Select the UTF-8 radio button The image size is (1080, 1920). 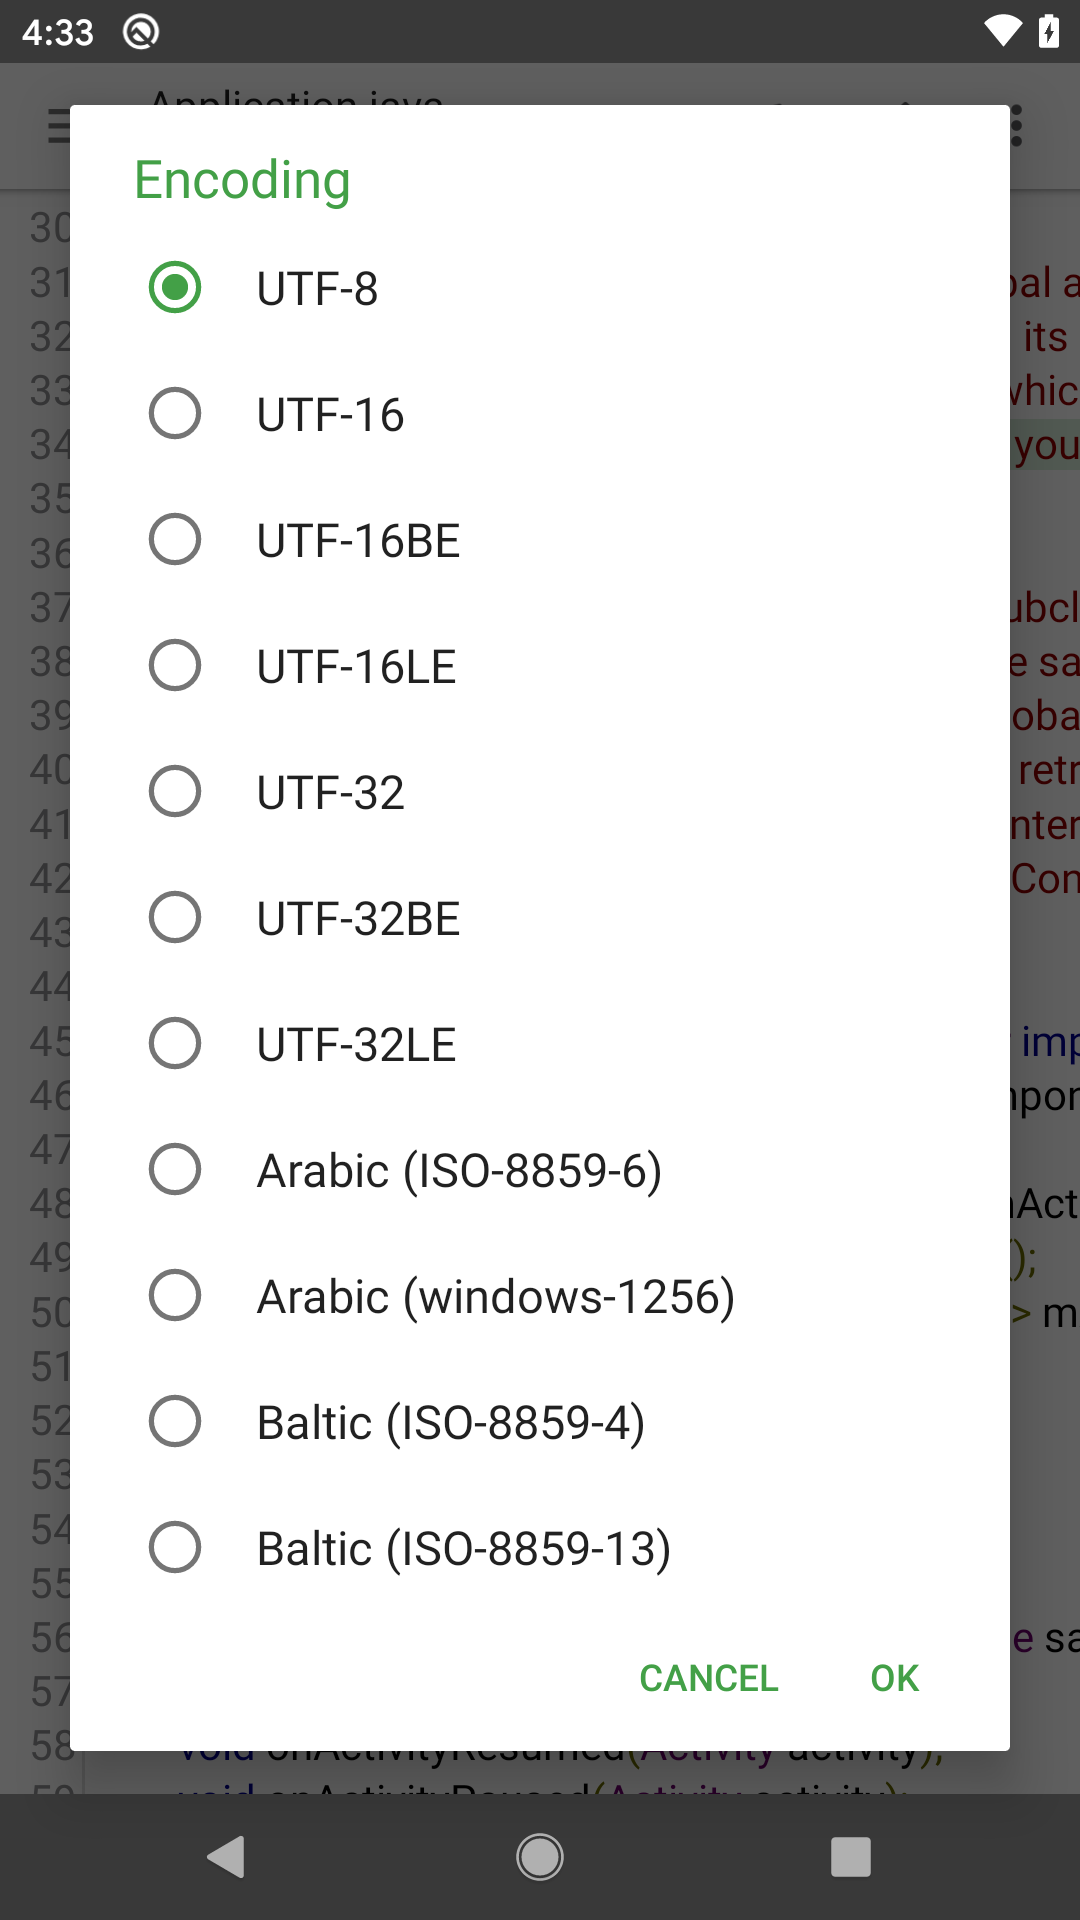point(175,288)
